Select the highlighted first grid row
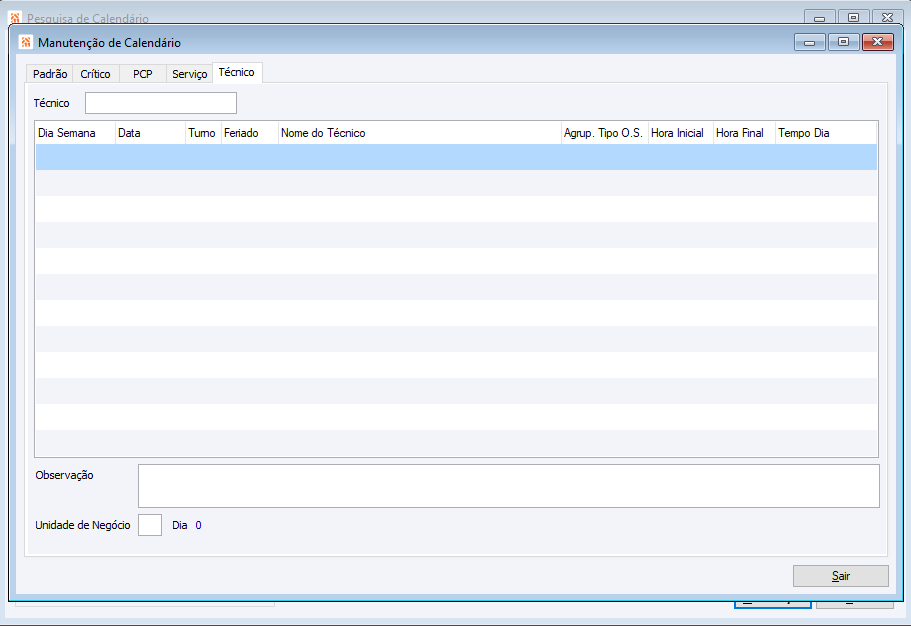Image resolution: width=911 pixels, height=626 pixels. tap(456, 157)
